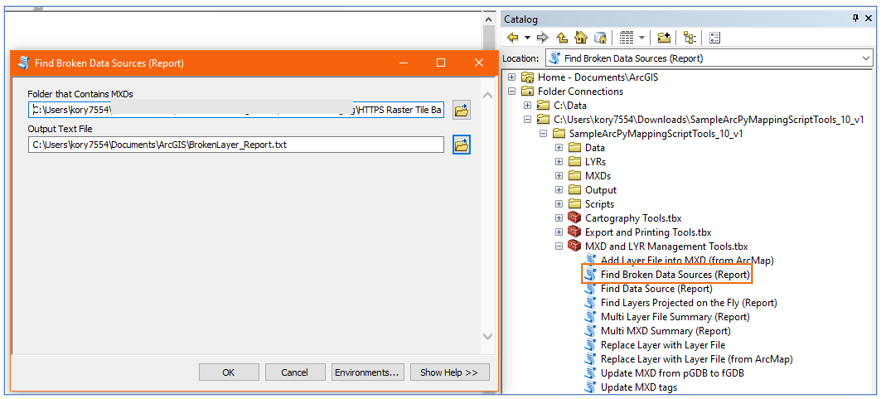Select MXD and LYR Management Tools.tbx
Image resolution: width=883 pixels, height=399 pixels.
pyautogui.click(x=666, y=246)
